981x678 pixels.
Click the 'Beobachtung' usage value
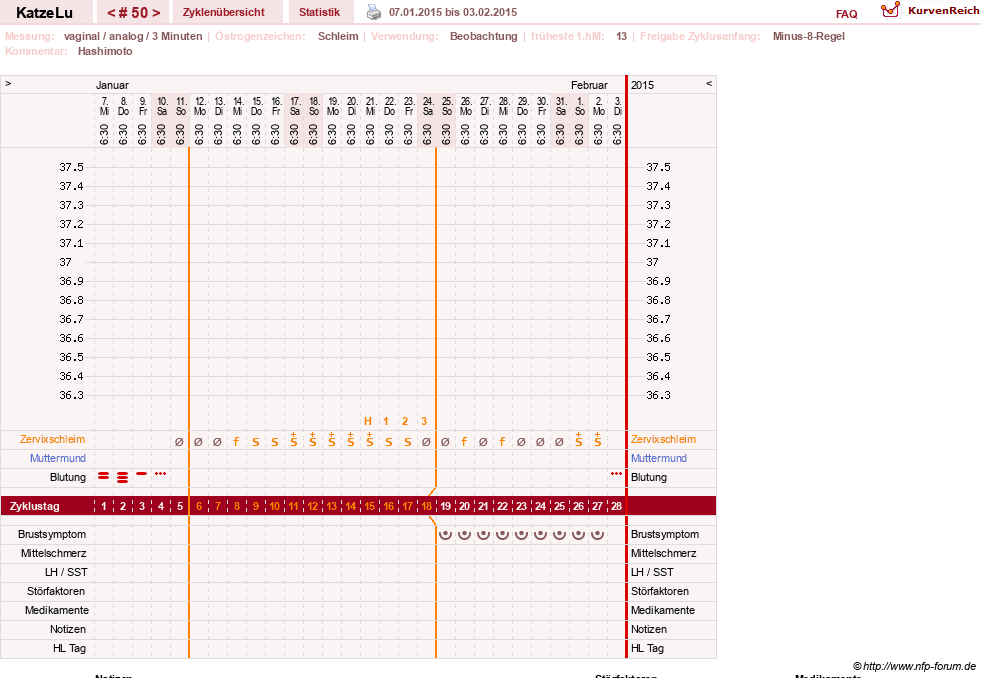[x=484, y=36]
